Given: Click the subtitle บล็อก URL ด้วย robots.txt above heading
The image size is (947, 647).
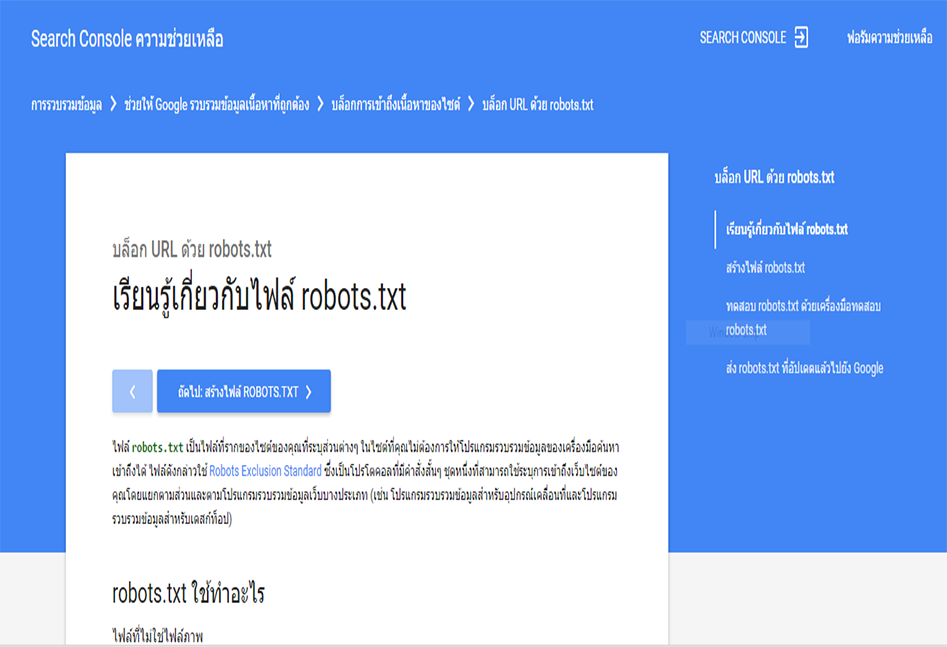Looking at the screenshot, I should tap(192, 249).
